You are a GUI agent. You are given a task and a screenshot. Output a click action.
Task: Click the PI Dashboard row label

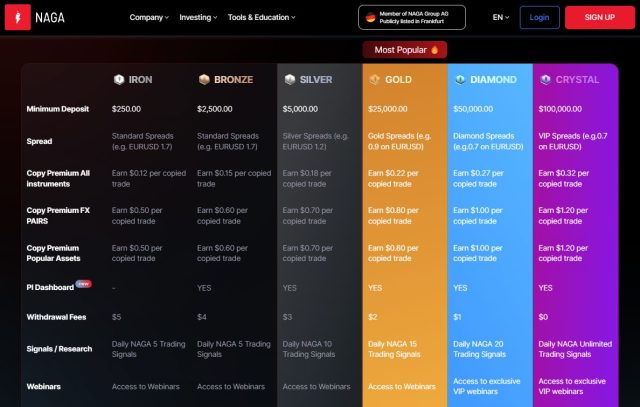click(50, 287)
